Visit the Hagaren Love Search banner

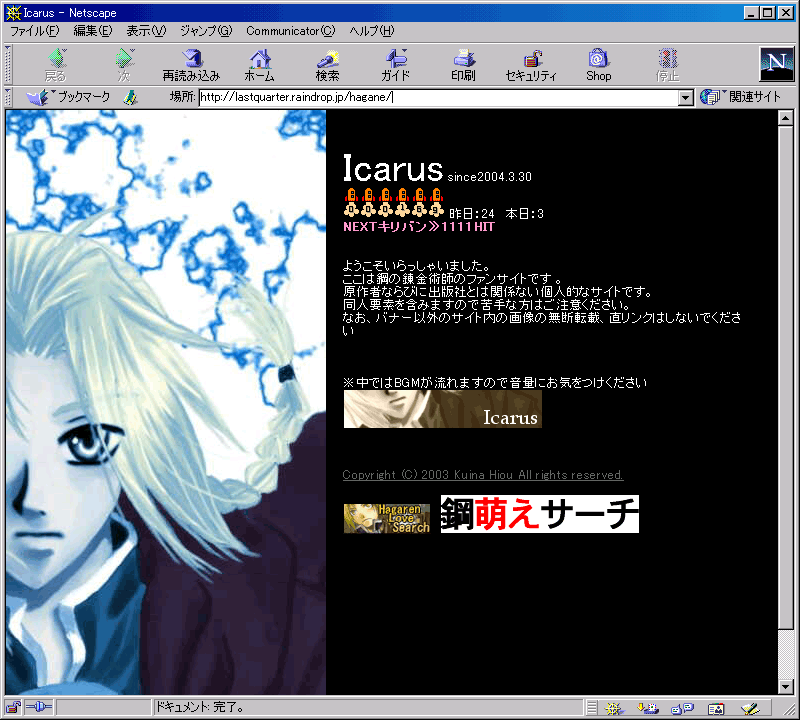coord(387,518)
